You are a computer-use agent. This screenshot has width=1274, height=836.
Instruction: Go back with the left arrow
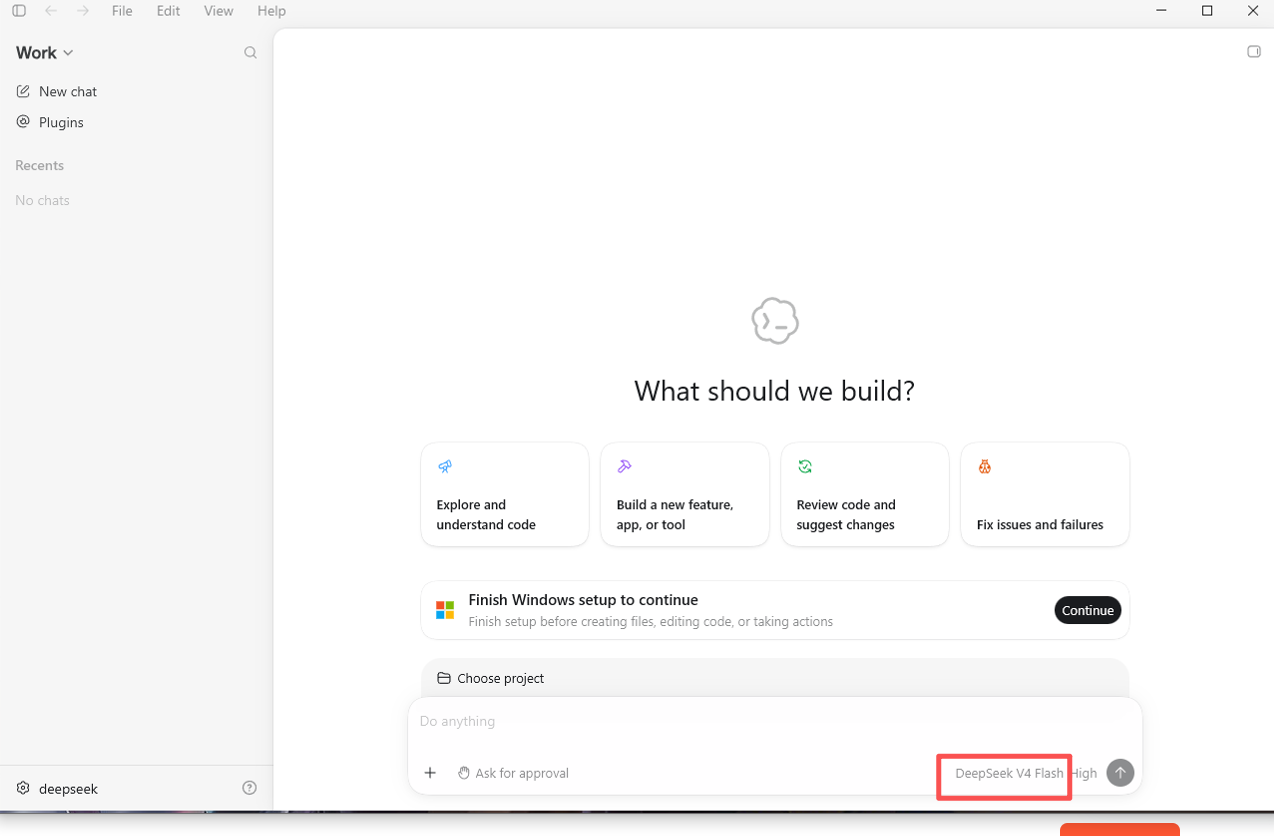51,11
